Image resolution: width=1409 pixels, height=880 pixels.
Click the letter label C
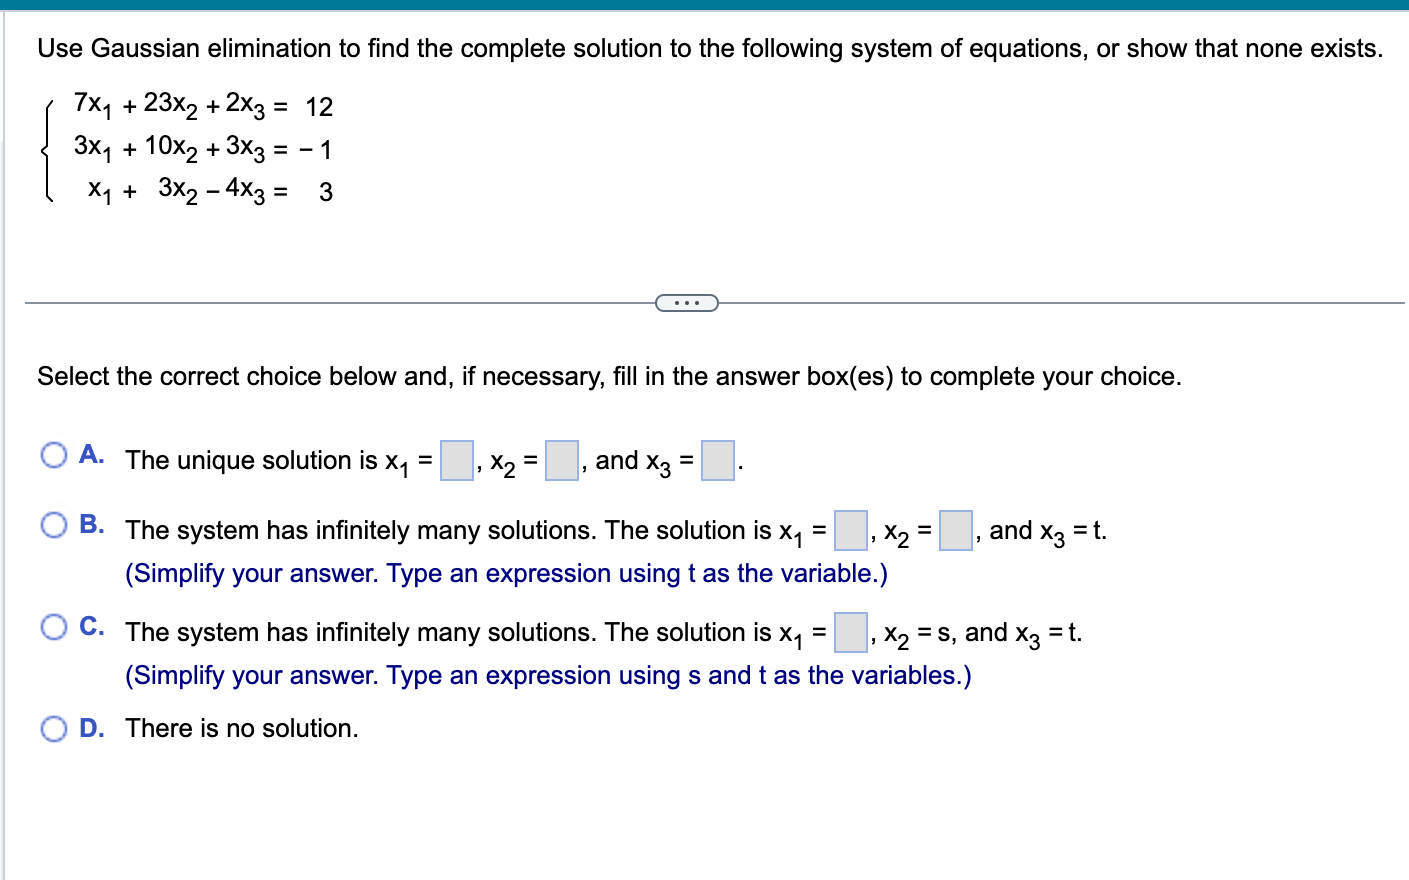pos(92,626)
